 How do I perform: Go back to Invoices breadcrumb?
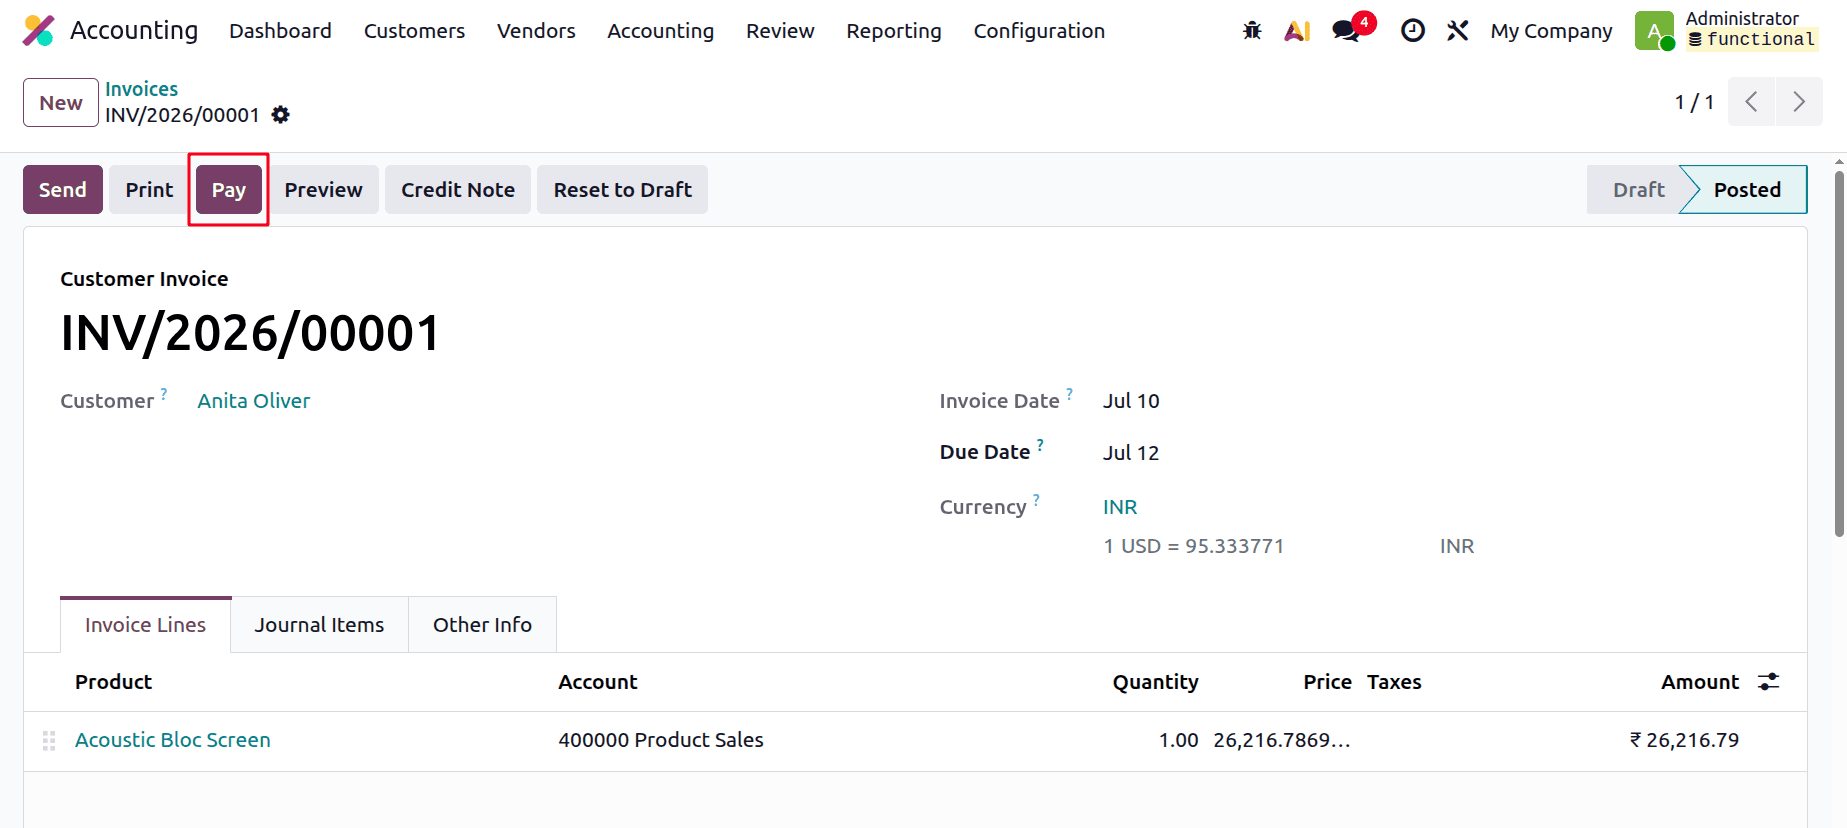[x=142, y=89]
